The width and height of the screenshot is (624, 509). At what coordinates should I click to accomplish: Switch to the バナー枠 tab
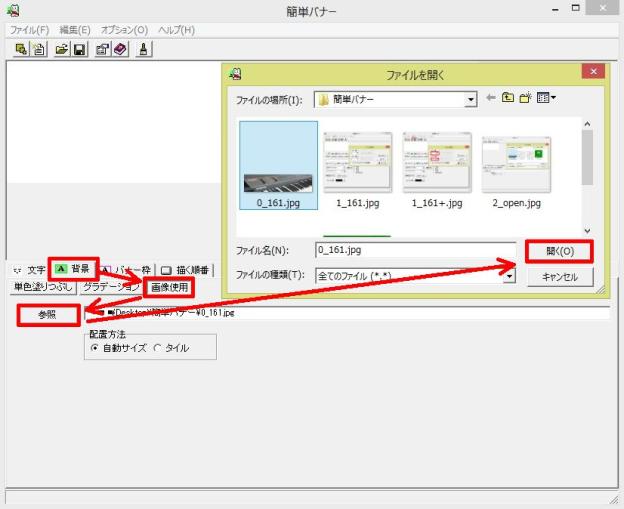(127, 270)
